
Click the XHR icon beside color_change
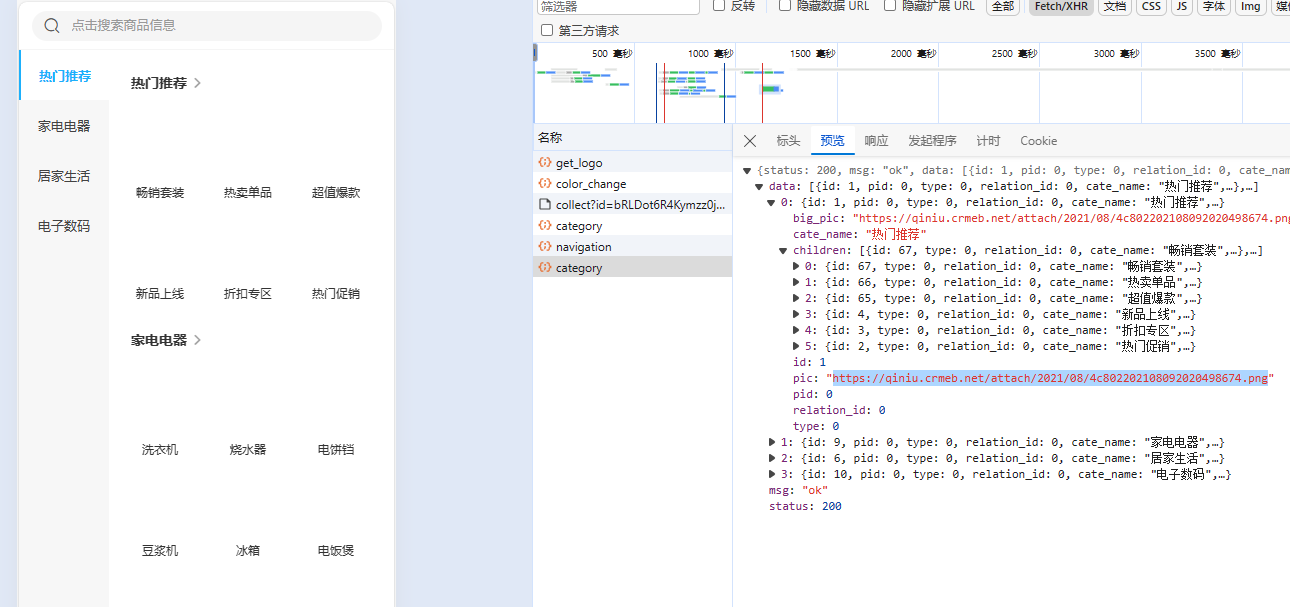tap(545, 184)
